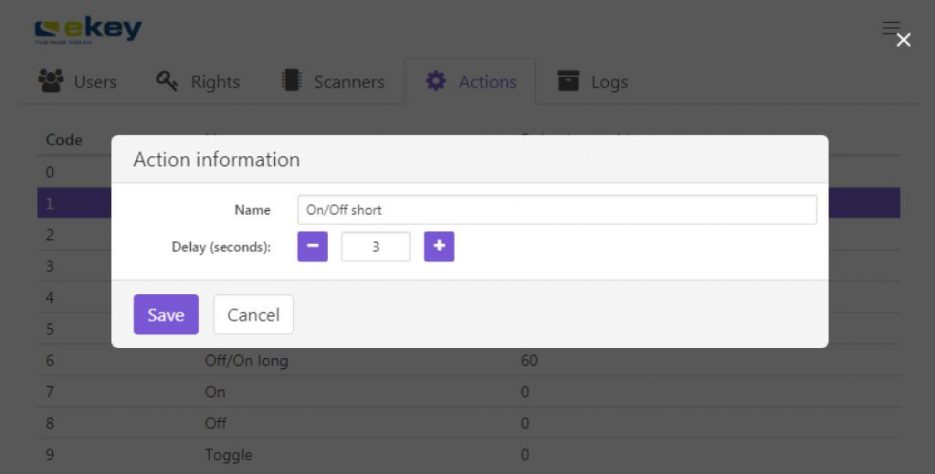Click the Actions gear icon
The height and width of the screenshot is (474, 935).
click(x=435, y=80)
